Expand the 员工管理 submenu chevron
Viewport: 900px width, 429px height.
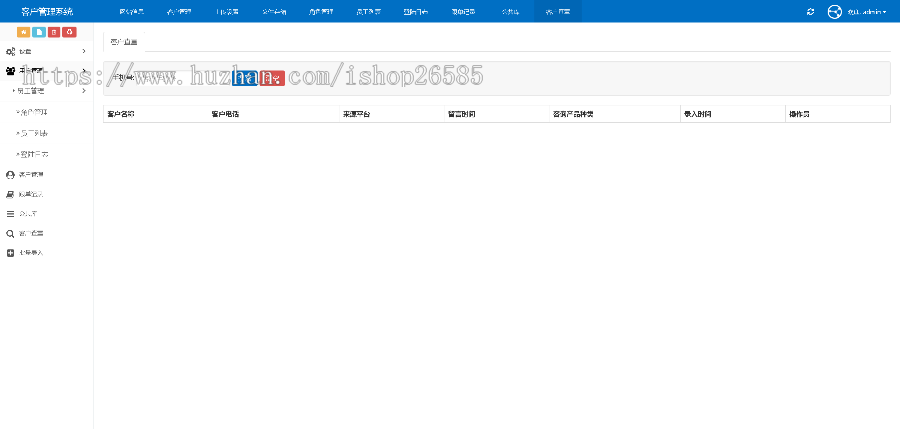[84, 91]
